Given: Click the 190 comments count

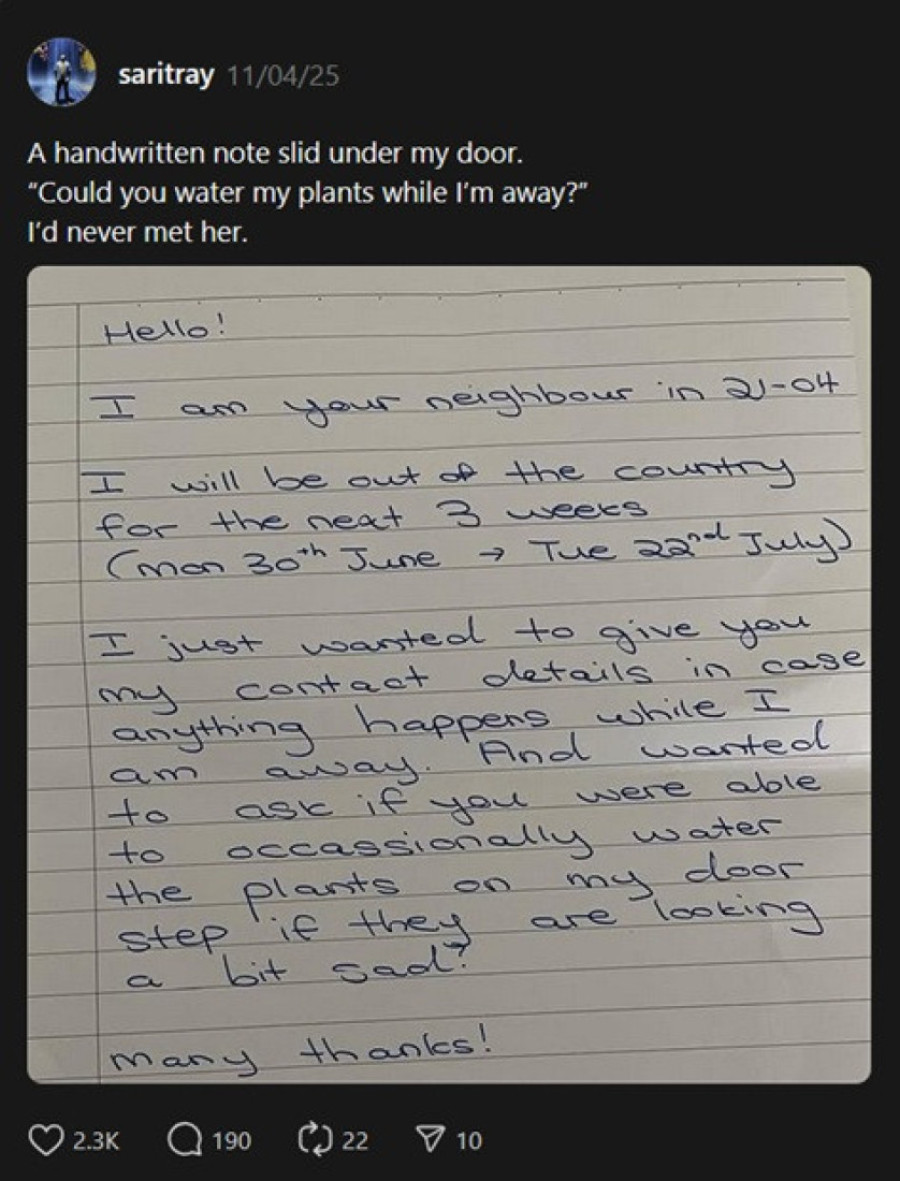Looking at the screenshot, I should pos(231,1140).
